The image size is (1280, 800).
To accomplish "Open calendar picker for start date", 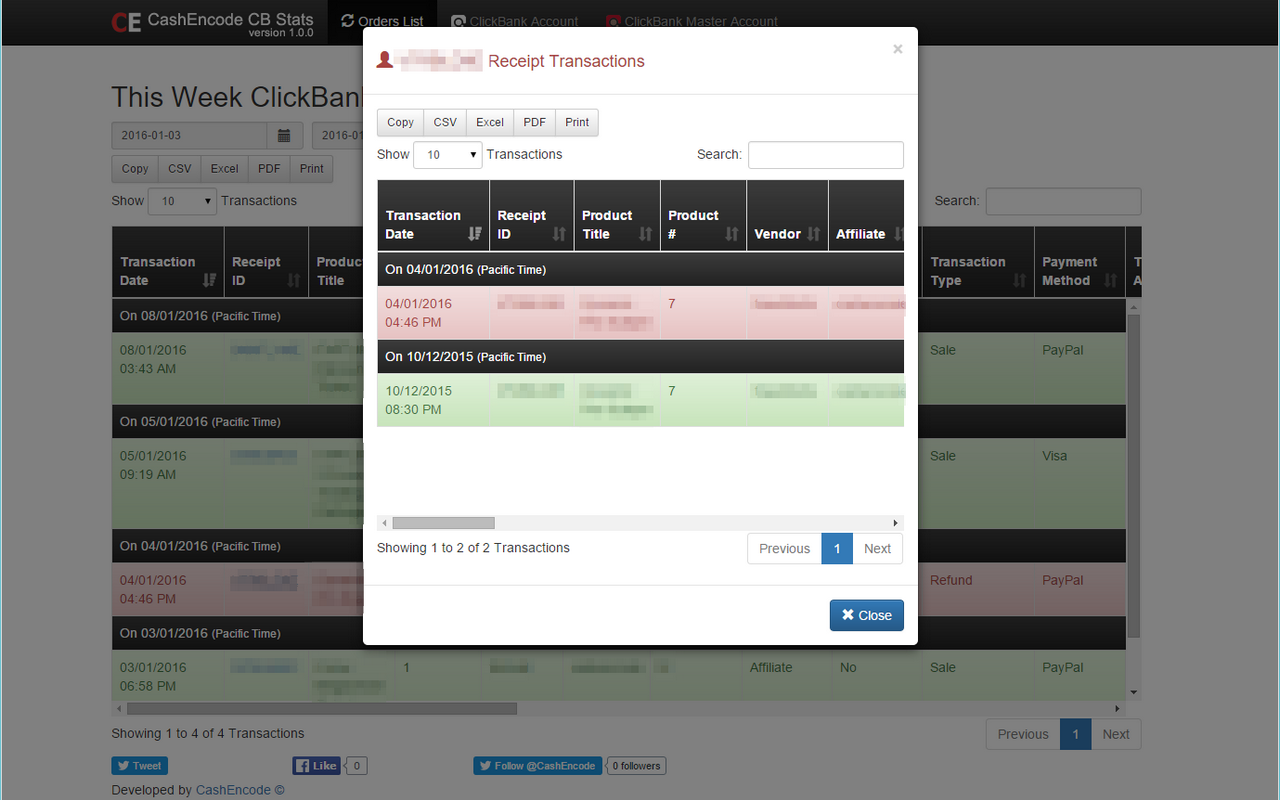I will (284, 135).
